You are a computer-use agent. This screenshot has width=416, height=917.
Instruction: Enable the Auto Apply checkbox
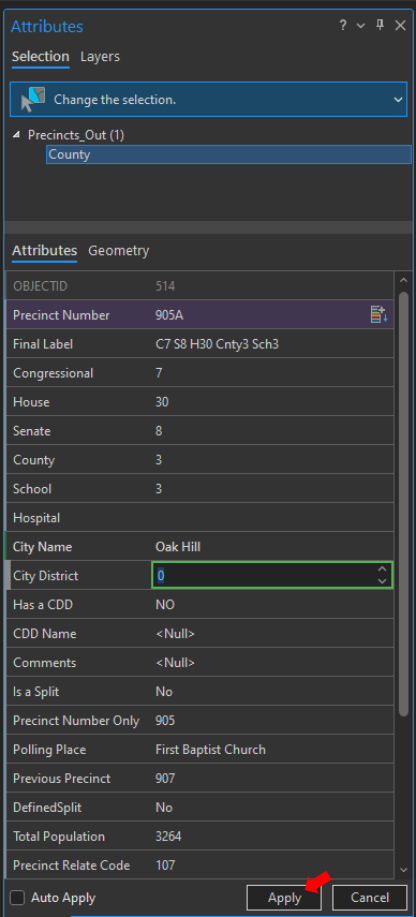click(18, 898)
